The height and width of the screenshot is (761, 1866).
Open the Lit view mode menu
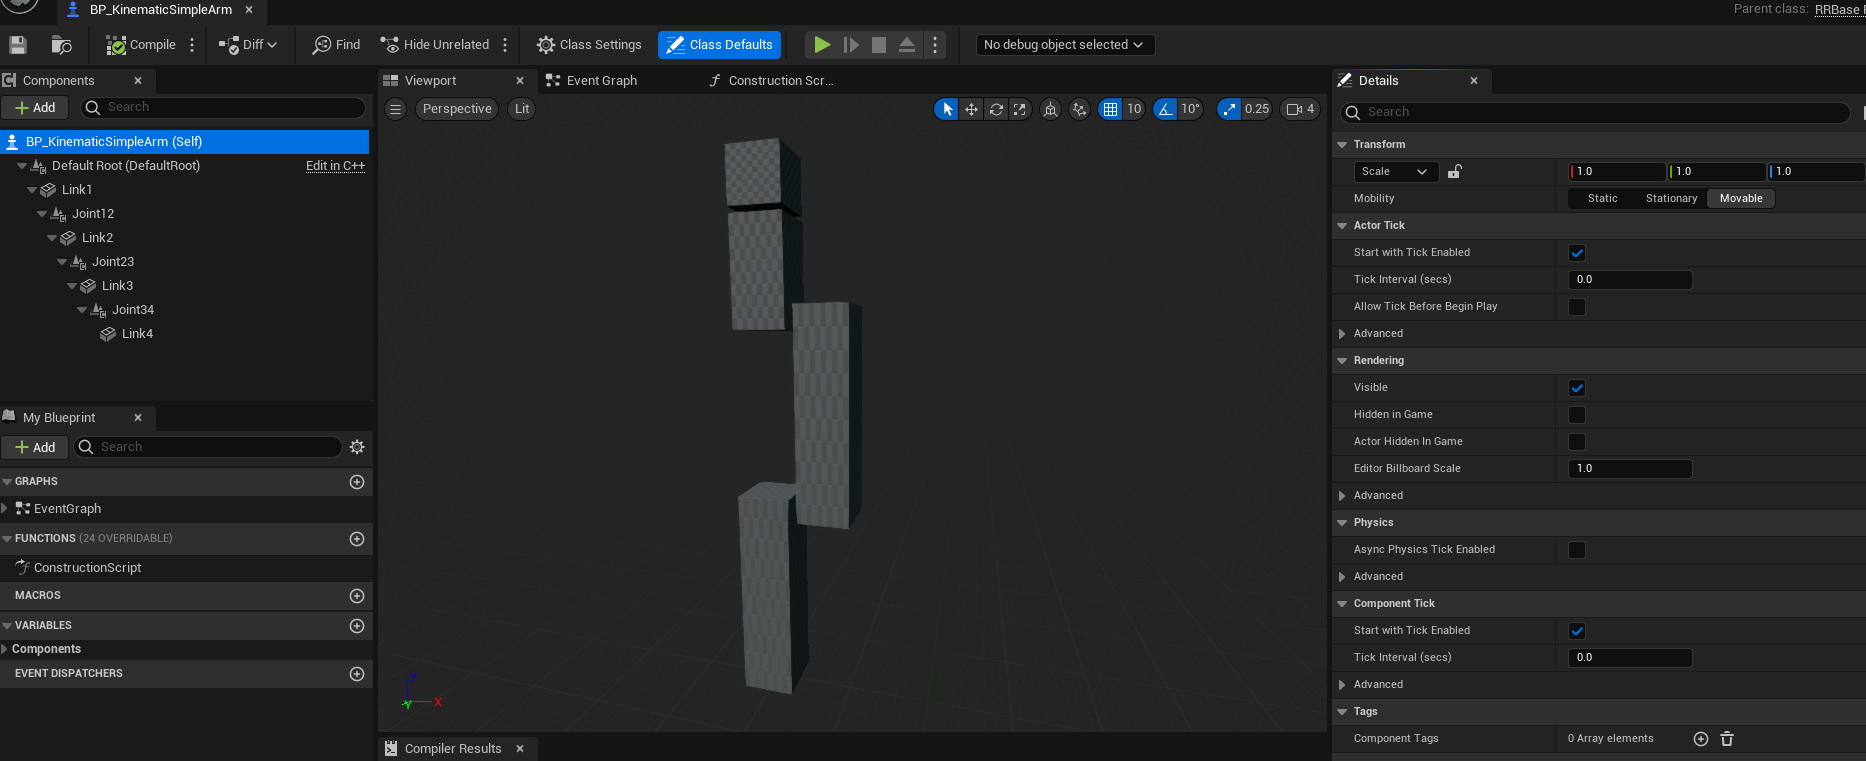point(522,109)
